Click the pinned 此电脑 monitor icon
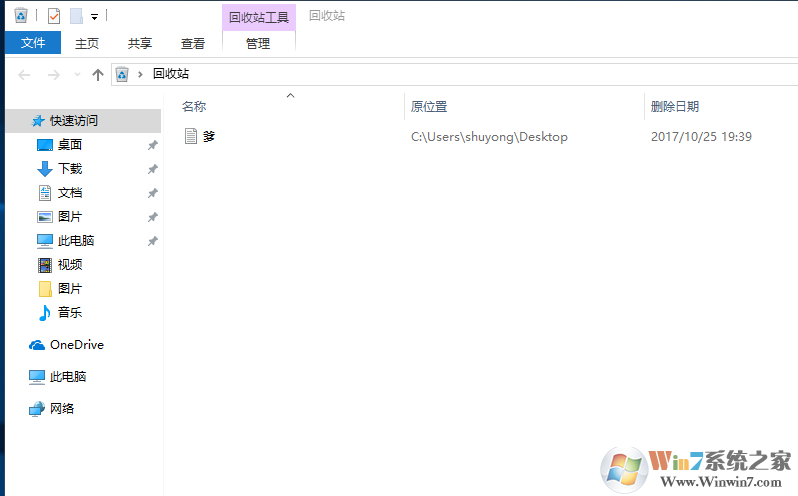798x496 pixels. 45,241
